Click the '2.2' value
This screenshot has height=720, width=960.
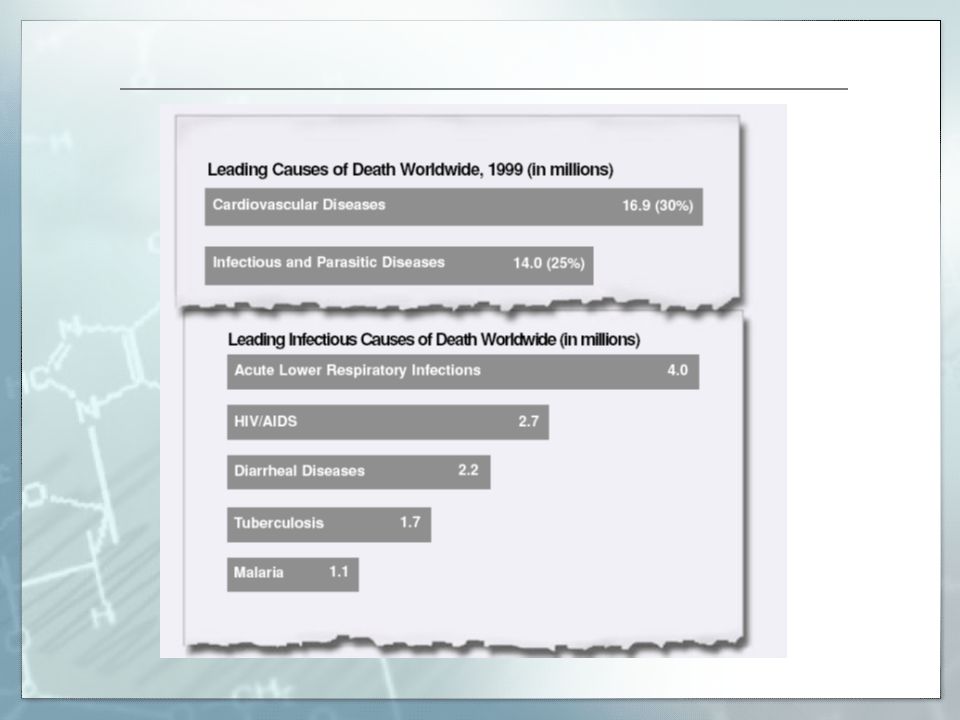[468, 470]
